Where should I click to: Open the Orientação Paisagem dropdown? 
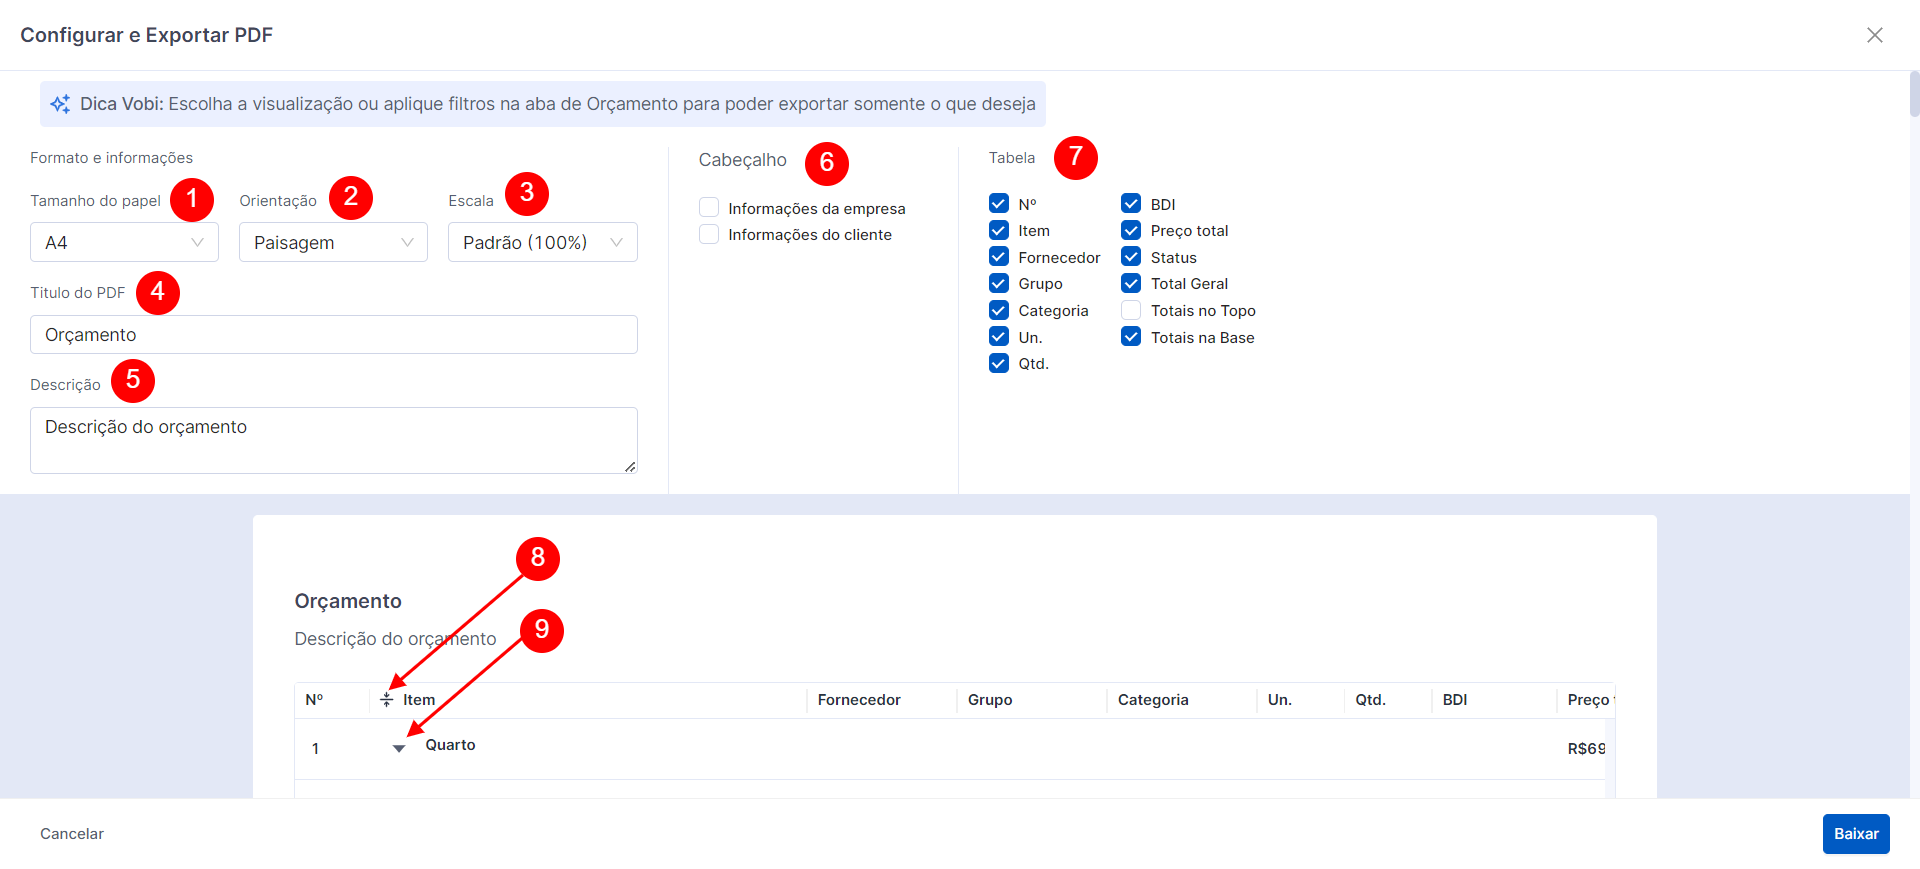click(x=333, y=243)
